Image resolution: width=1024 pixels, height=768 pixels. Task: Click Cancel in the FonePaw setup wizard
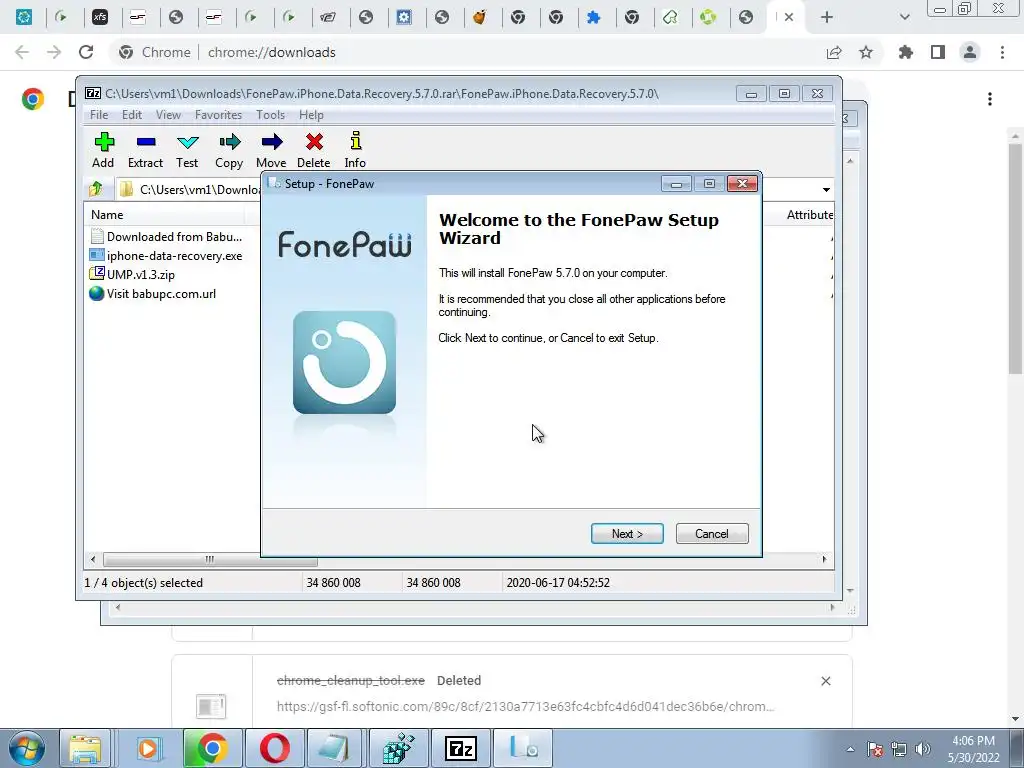coord(712,534)
